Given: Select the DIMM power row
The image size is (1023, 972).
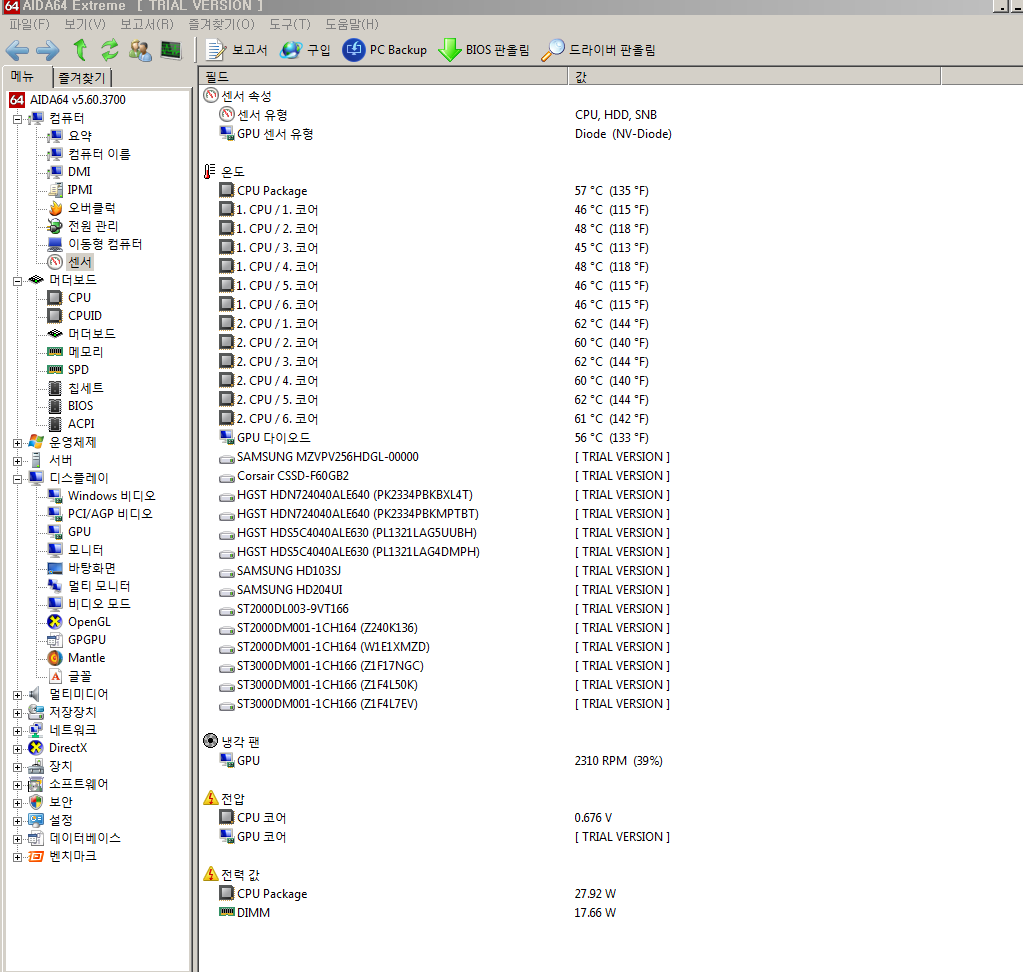Looking at the screenshot, I should click(418, 913).
